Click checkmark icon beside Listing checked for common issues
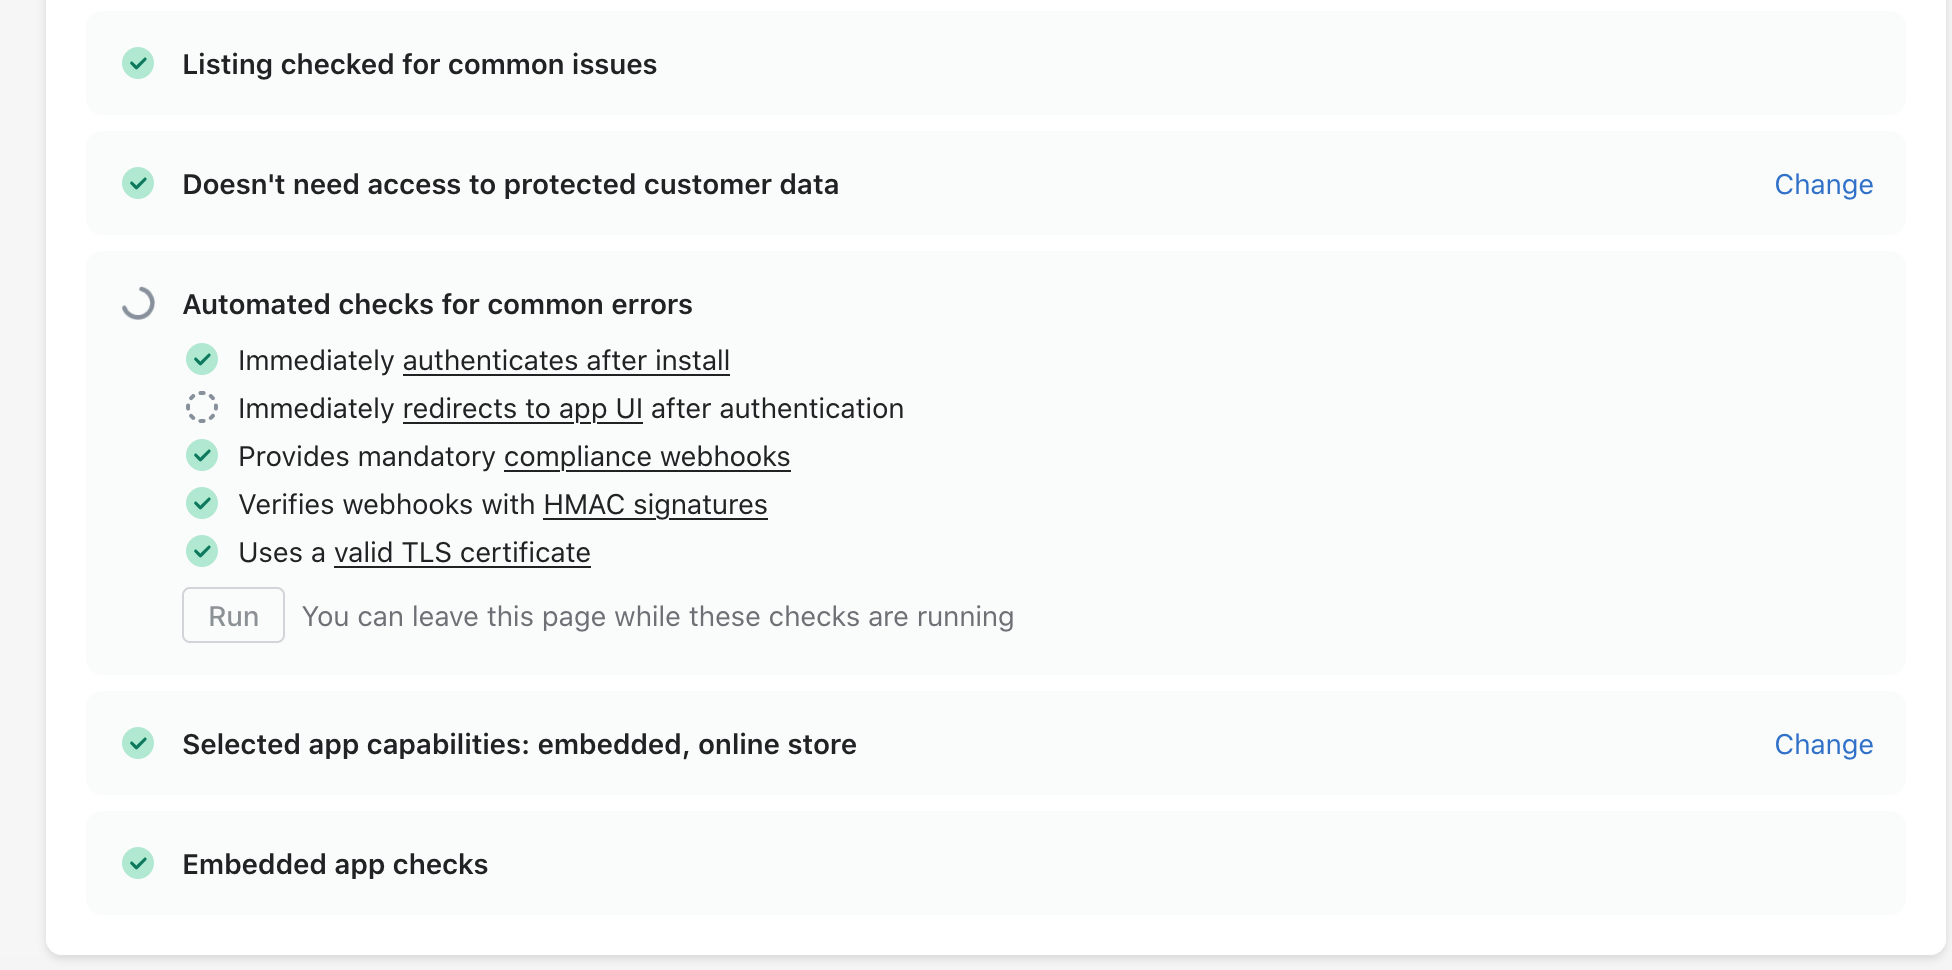Viewport: 1952px width, 970px height. point(138,64)
